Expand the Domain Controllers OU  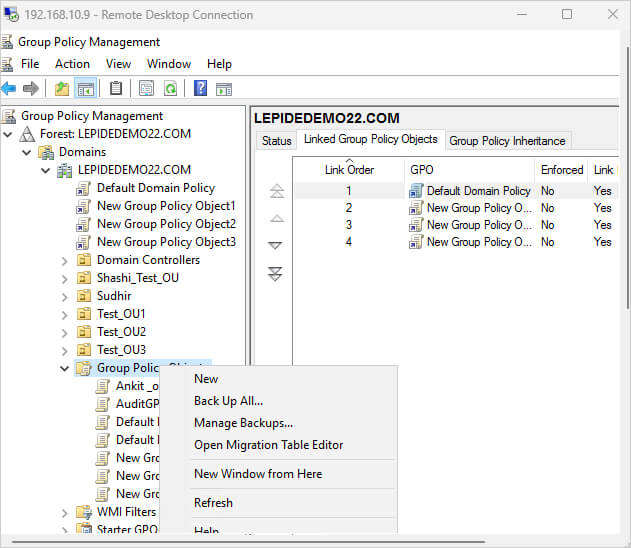(x=65, y=261)
